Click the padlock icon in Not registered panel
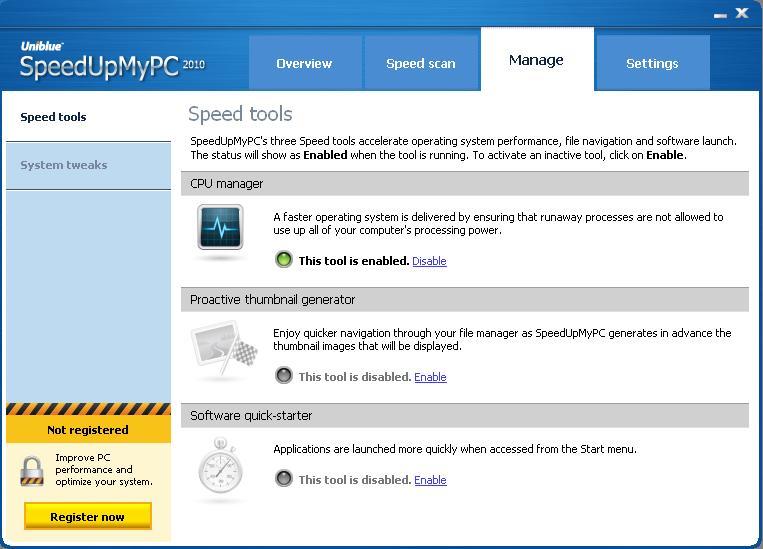Screen dimensions: 763x549 pos(32,471)
